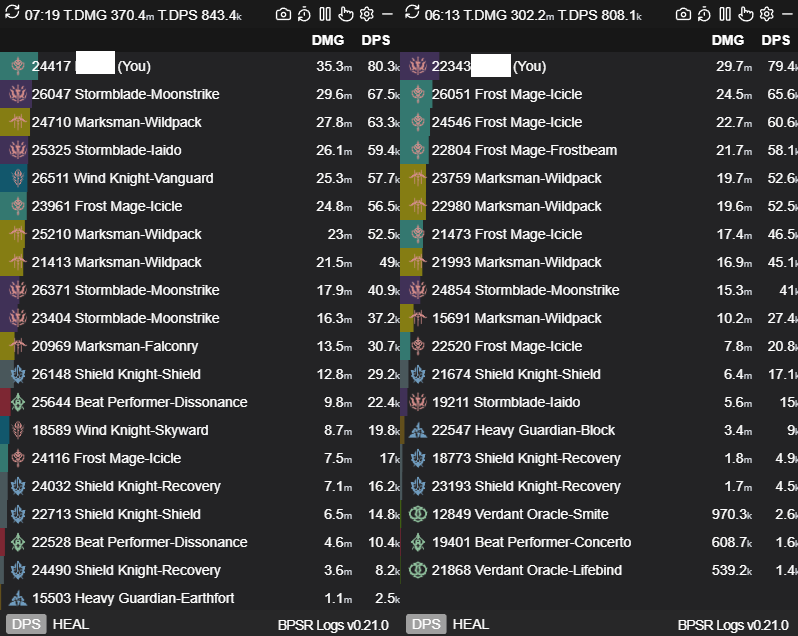
Task: Click left header 07:19 T.DMG 370.4m text
Action: point(89,15)
